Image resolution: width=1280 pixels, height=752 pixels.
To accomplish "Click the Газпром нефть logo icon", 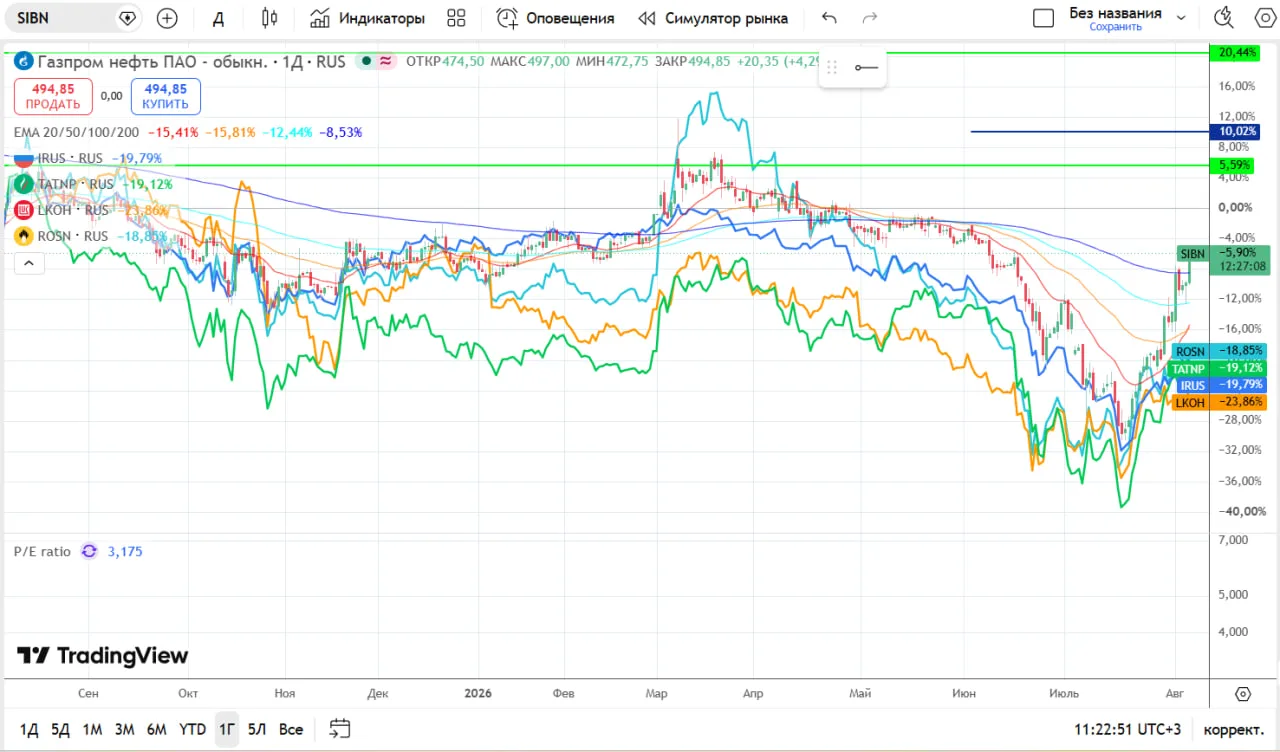I will pyautogui.click(x=22, y=62).
